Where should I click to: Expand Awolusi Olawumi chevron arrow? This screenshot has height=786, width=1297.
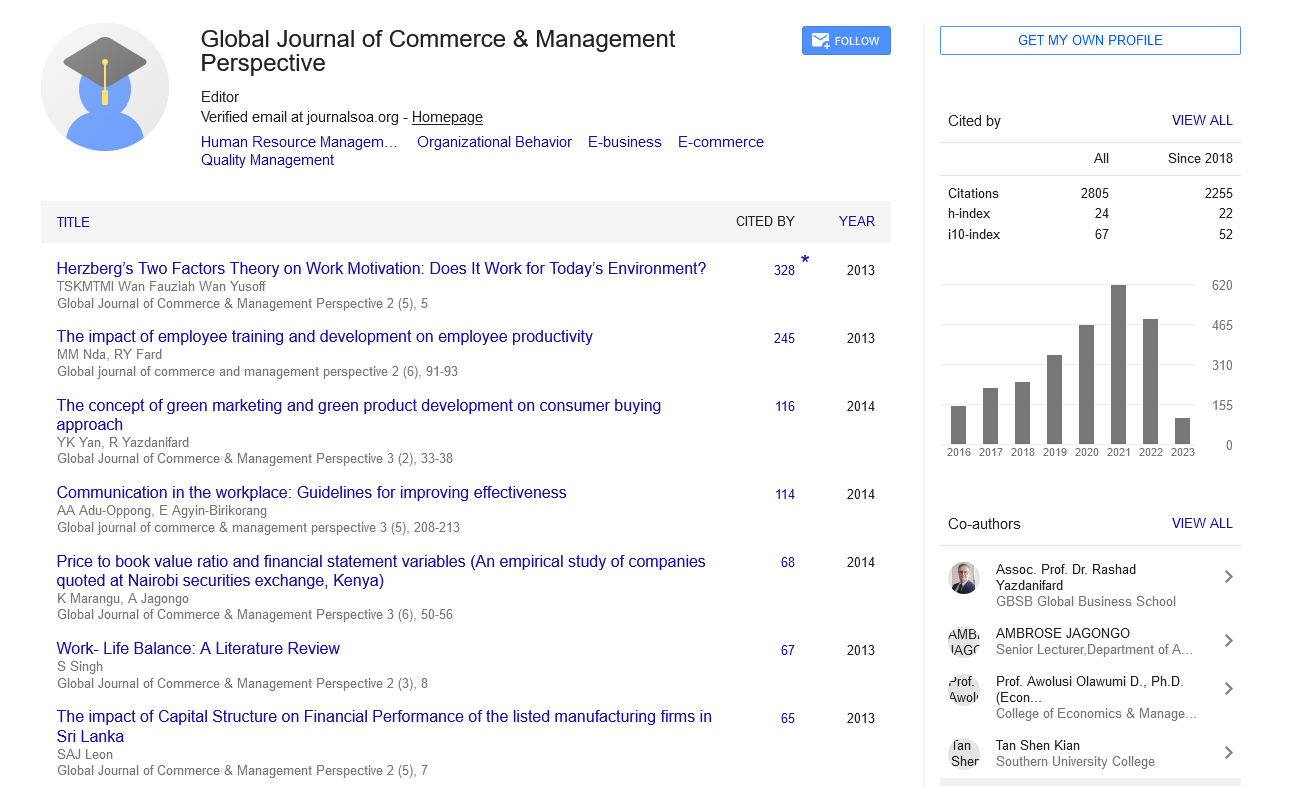pos(1229,689)
